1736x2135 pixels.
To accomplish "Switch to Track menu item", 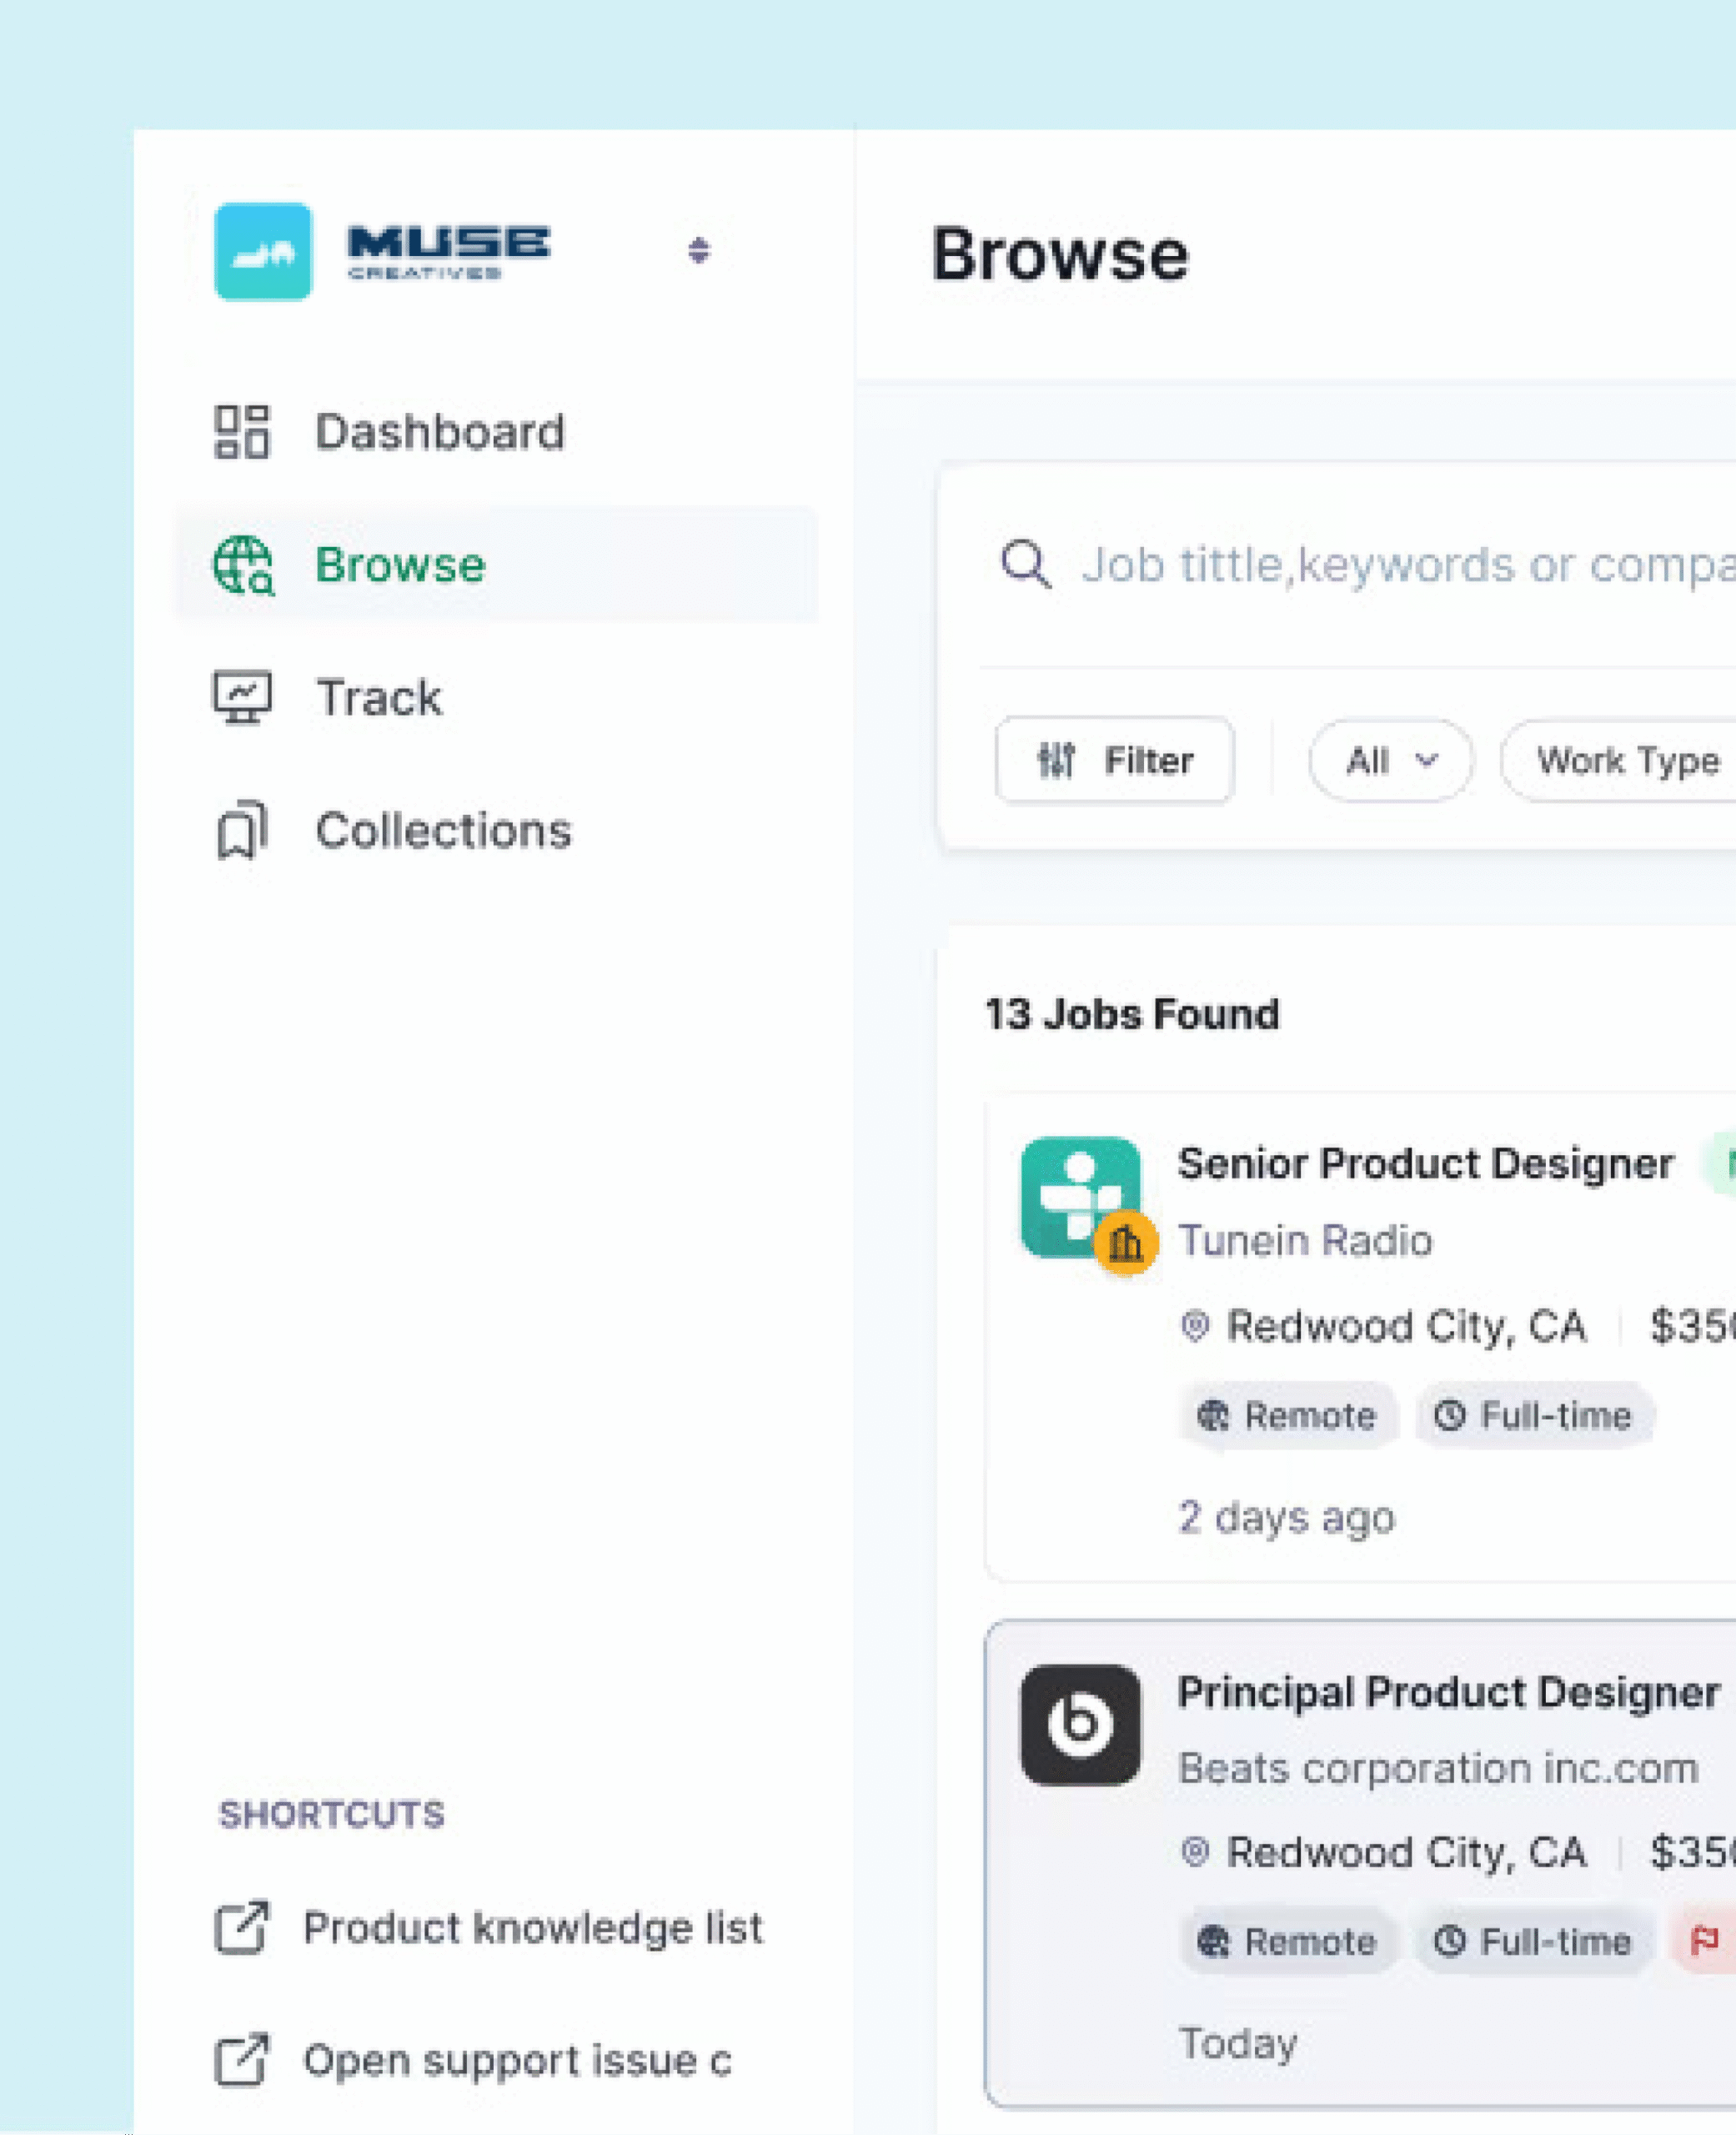I will pyautogui.click(x=379, y=698).
